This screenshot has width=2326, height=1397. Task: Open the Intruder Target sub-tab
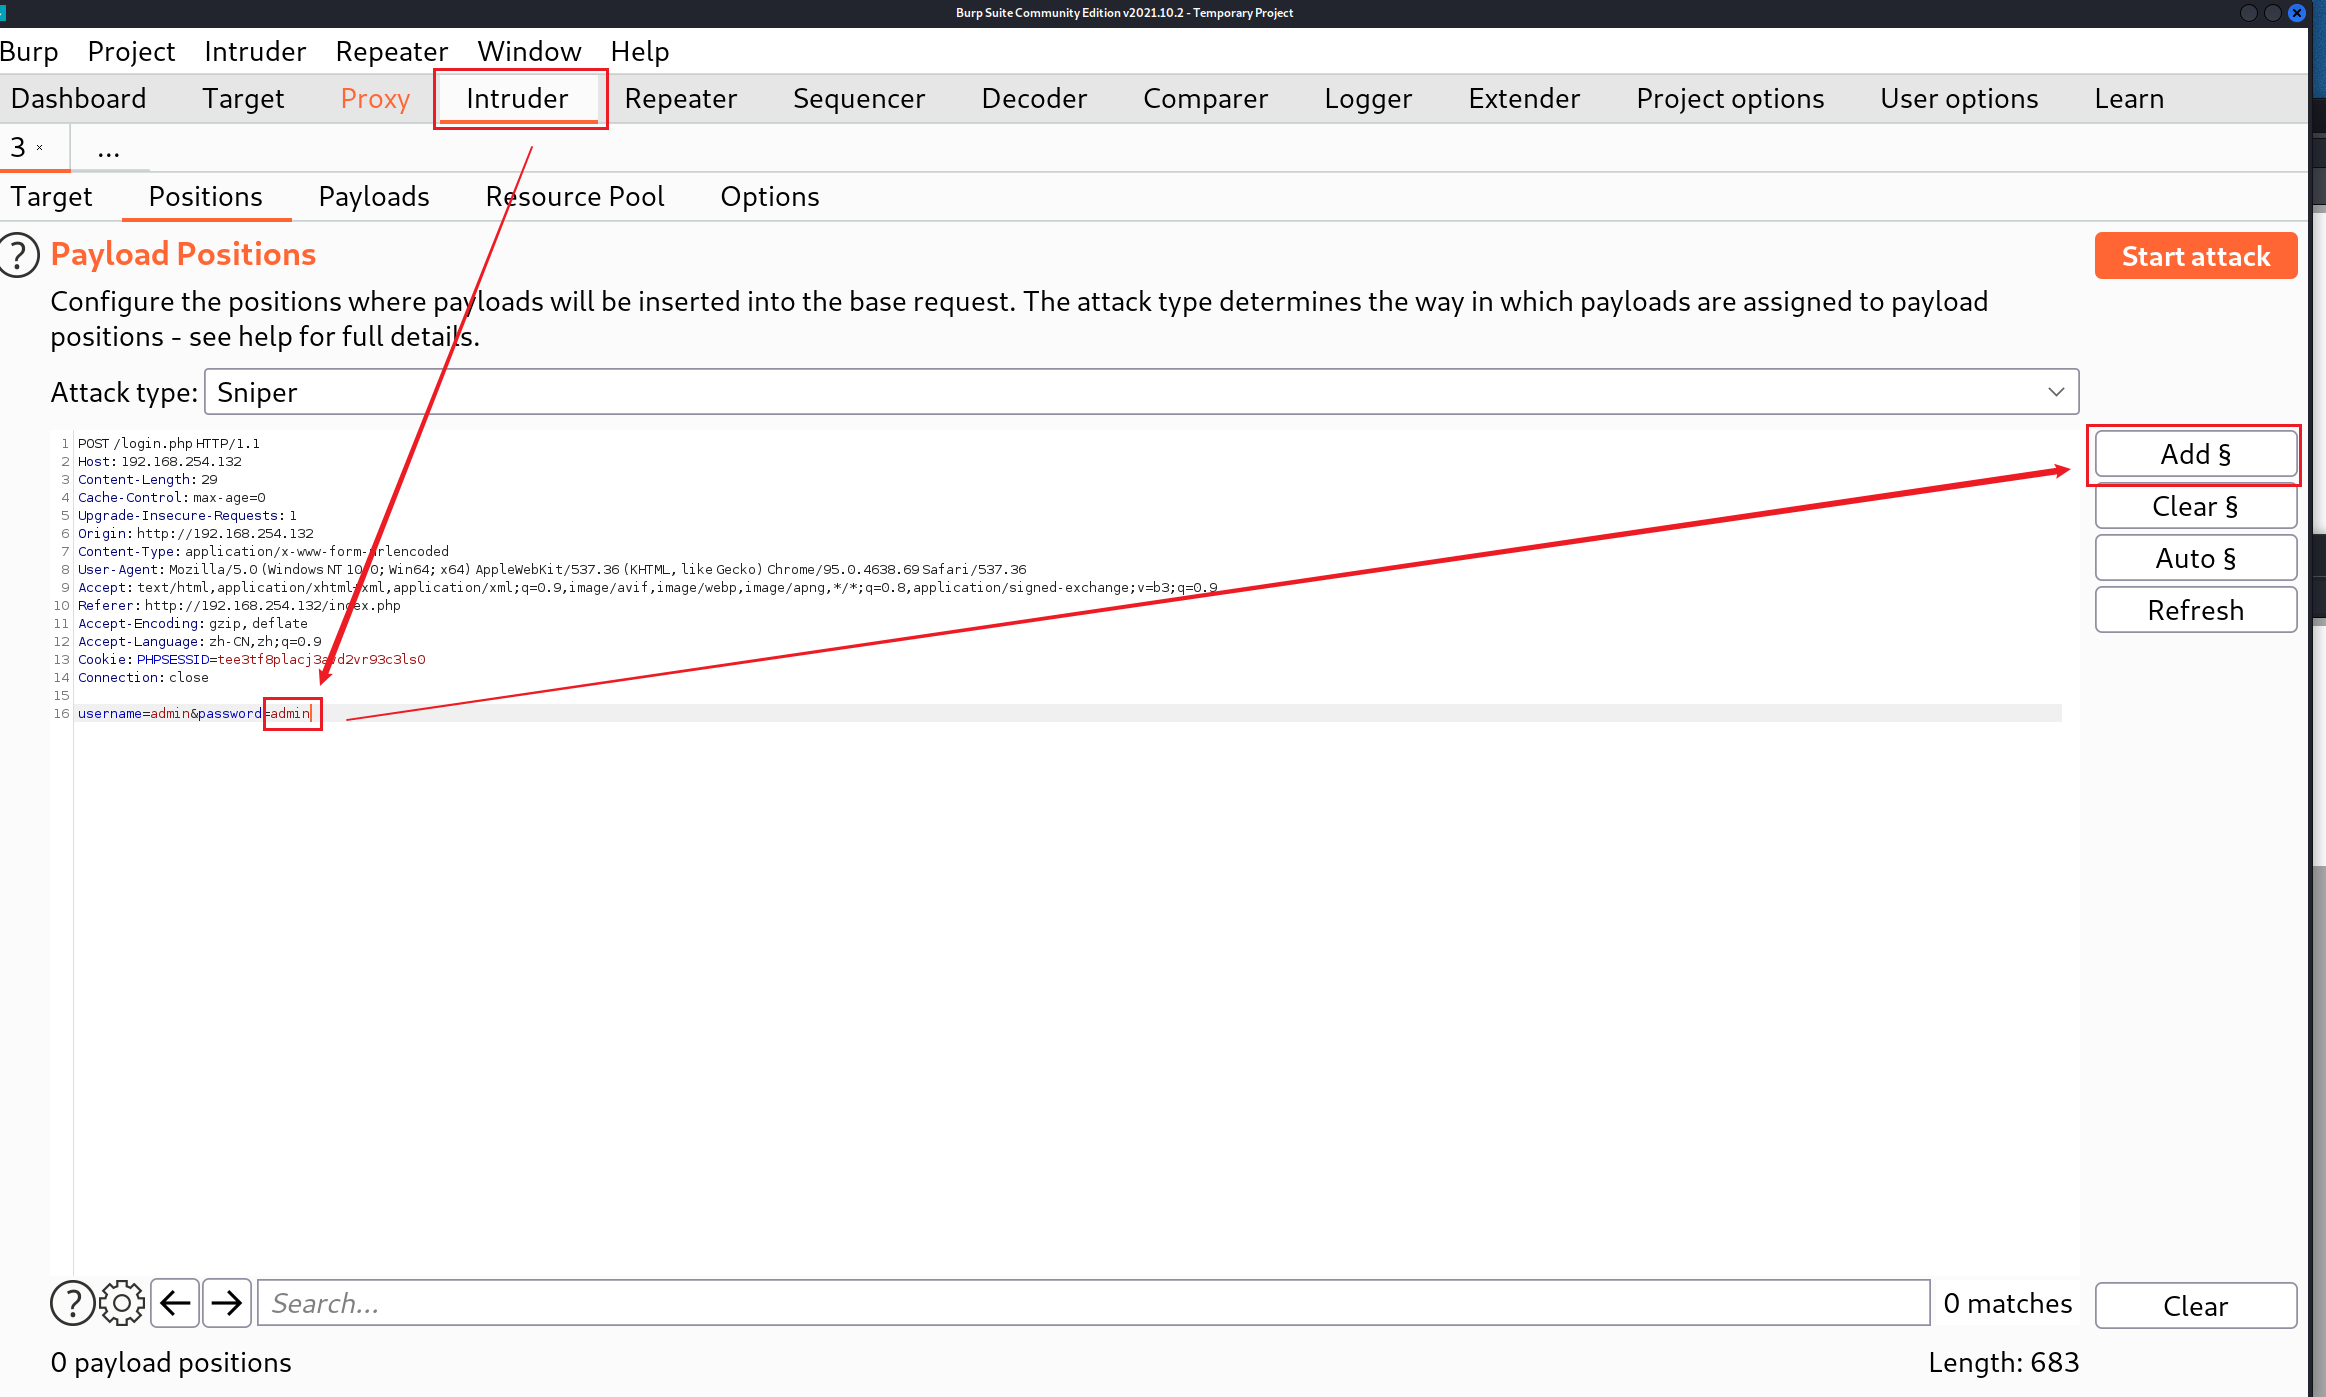[x=51, y=196]
